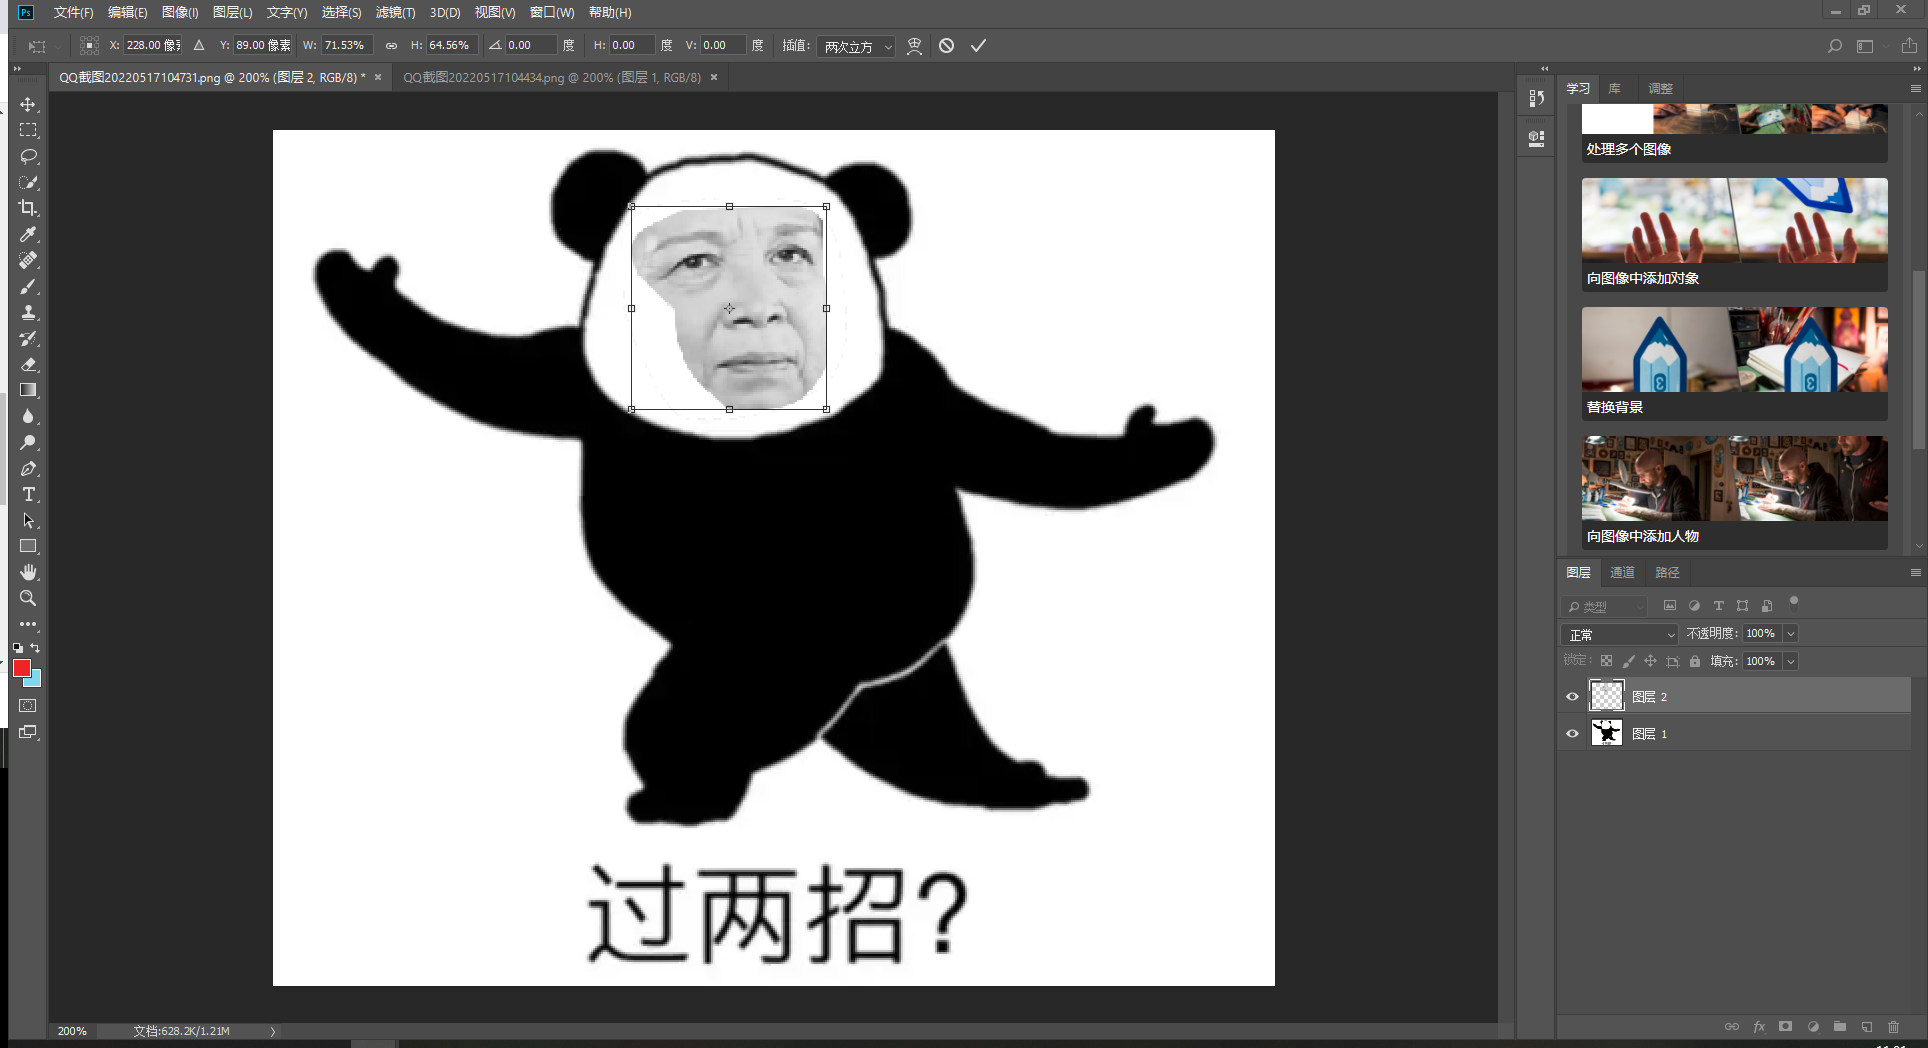Select the Rectangle shape tool
Image resolution: width=1928 pixels, height=1048 pixels.
point(28,546)
